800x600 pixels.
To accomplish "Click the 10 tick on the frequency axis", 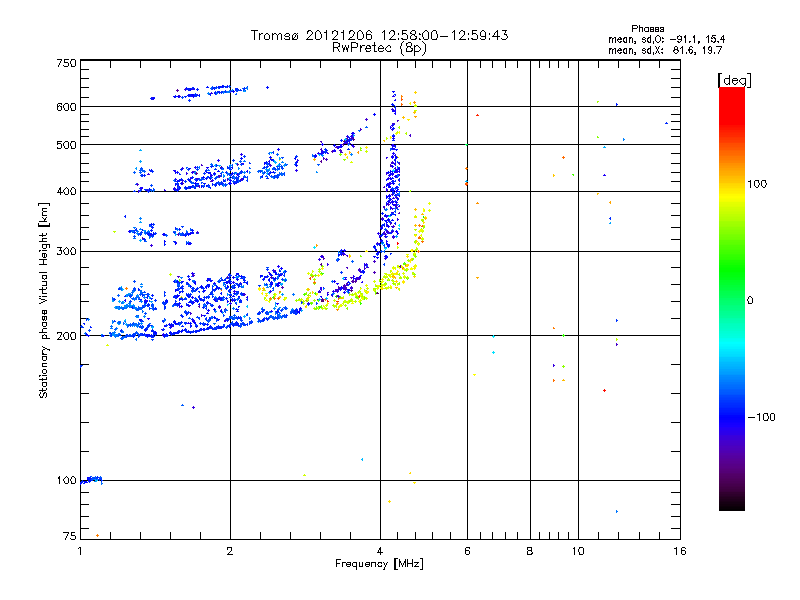I will coord(578,551).
